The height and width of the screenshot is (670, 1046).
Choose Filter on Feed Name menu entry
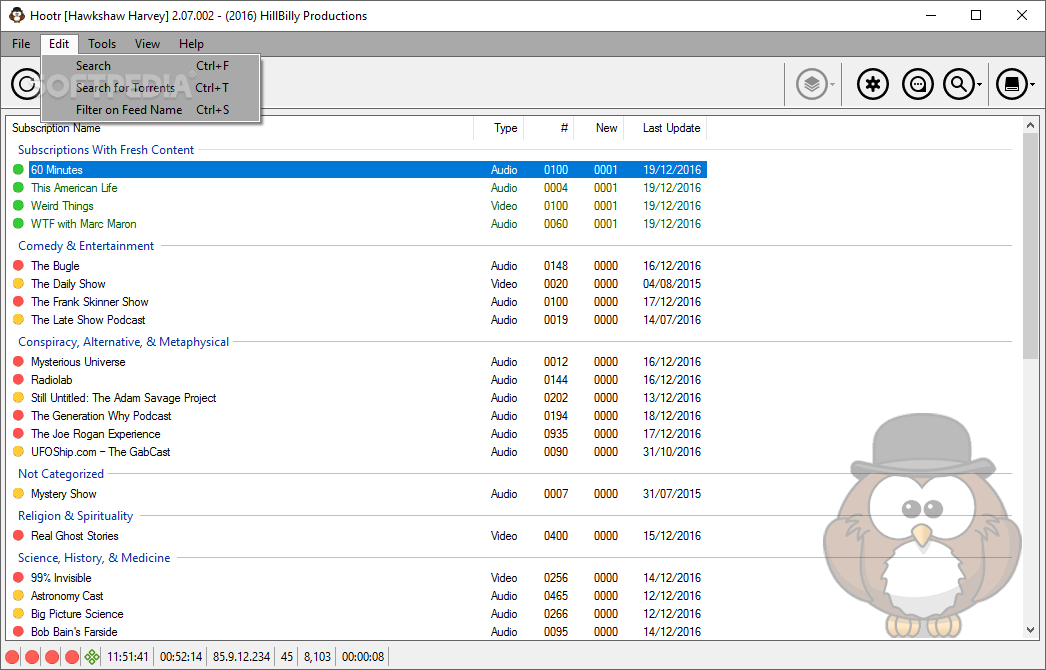click(x=151, y=109)
